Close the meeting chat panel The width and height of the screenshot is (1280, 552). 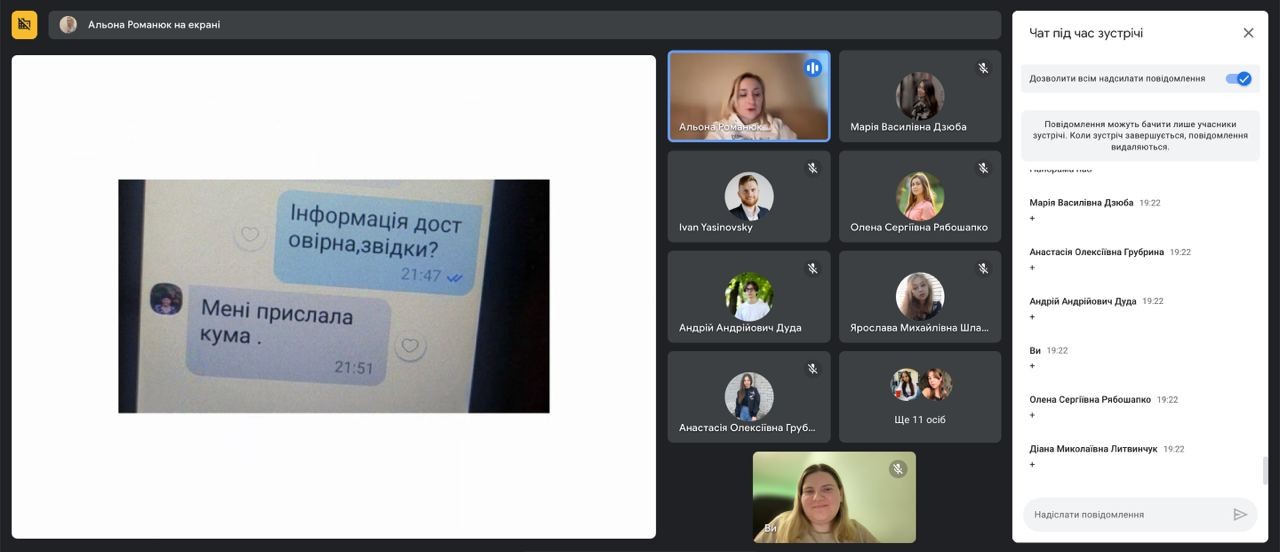coord(1248,33)
